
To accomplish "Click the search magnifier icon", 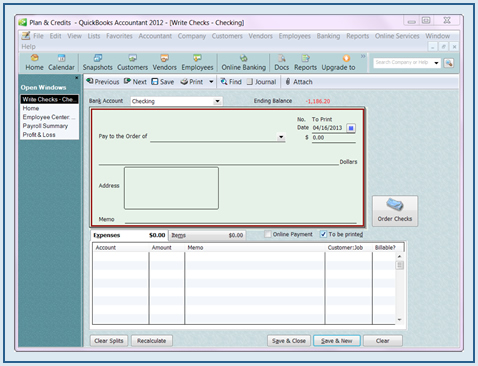I will point(449,63).
